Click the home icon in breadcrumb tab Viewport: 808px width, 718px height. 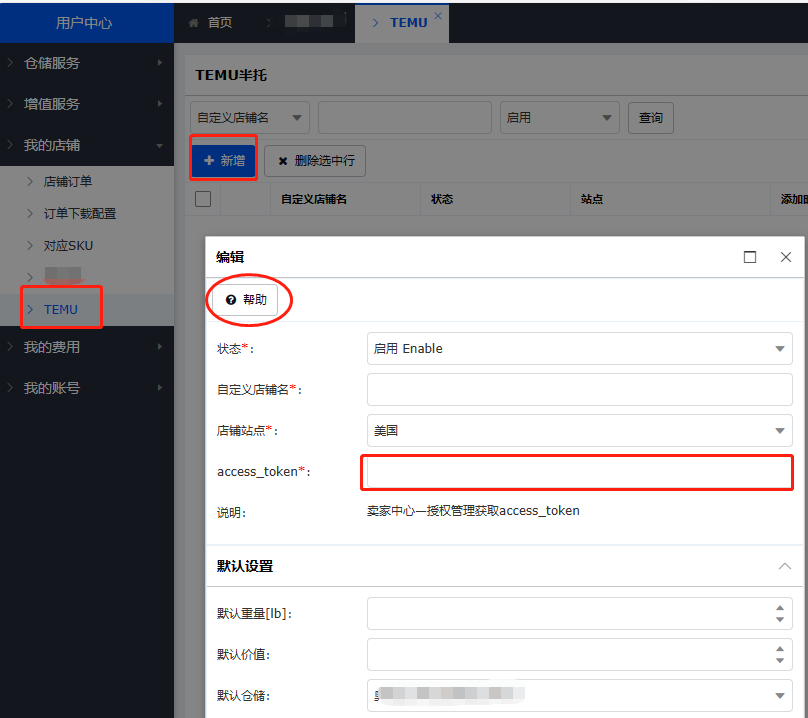click(x=194, y=22)
